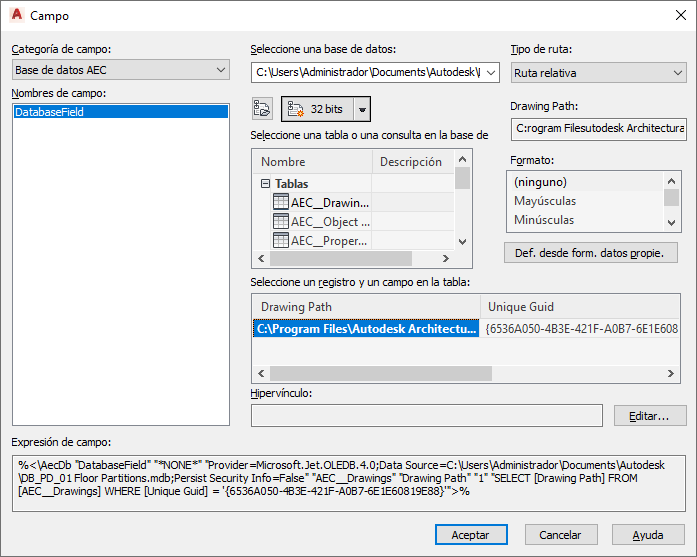Click the database file browse icon
This screenshot has width=697, height=557.
coord(261,109)
